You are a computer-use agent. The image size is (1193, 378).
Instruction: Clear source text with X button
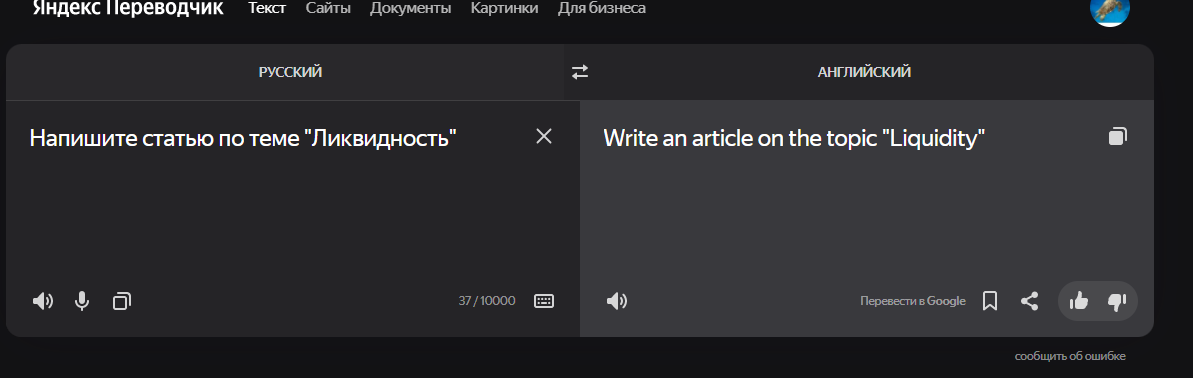tap(543, 136)
